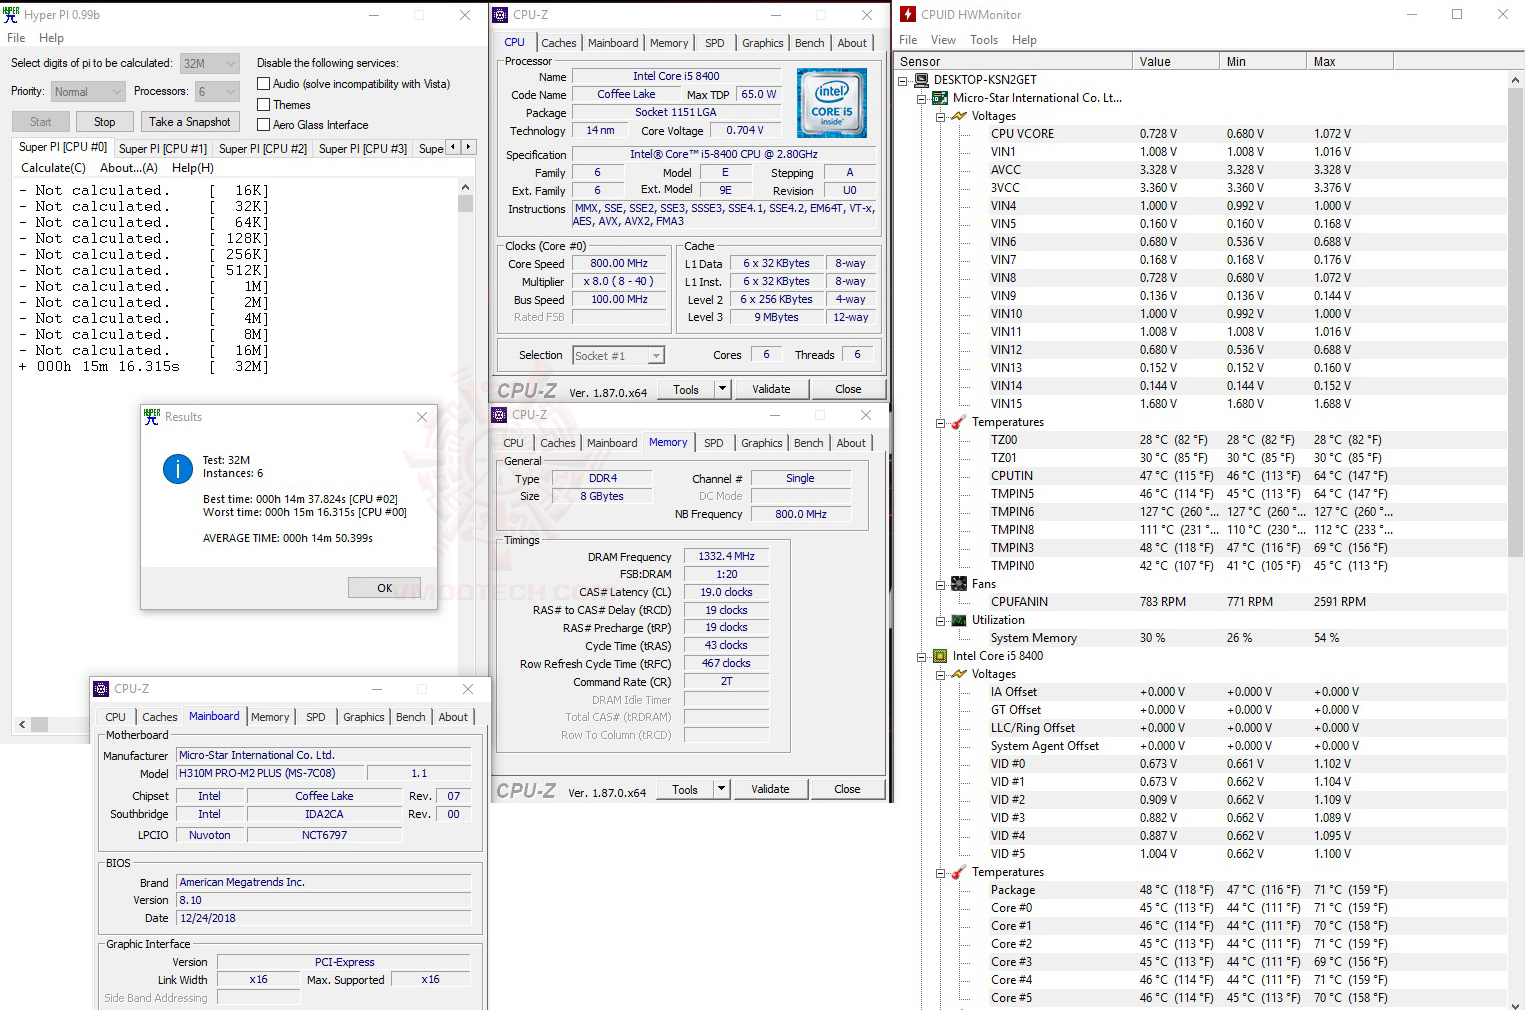The height and width of the screenshot is (1010, 1525).
Task: Click the Utilization icon in HWMonitor tree
Action: [959, 620]
